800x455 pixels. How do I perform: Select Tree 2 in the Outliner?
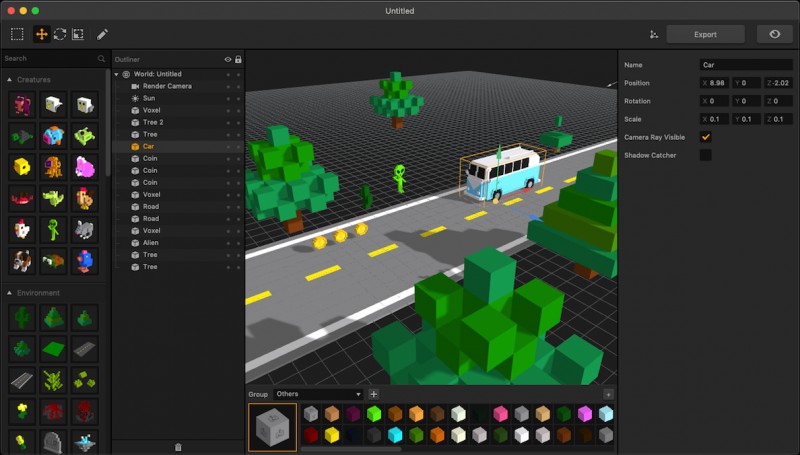152,122
